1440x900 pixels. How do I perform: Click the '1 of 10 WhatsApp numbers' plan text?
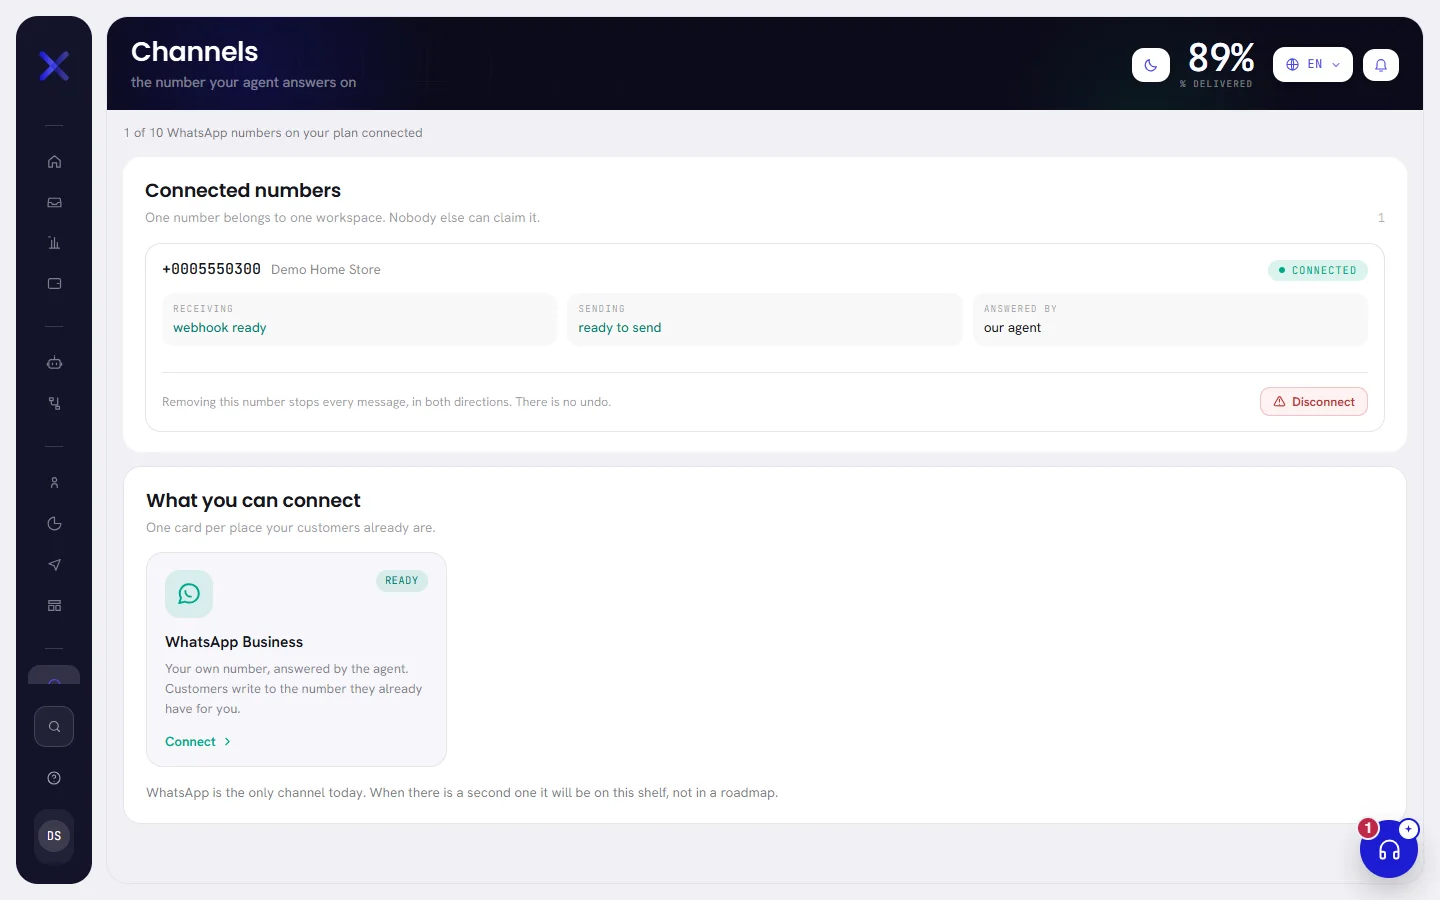pos(273,133)
